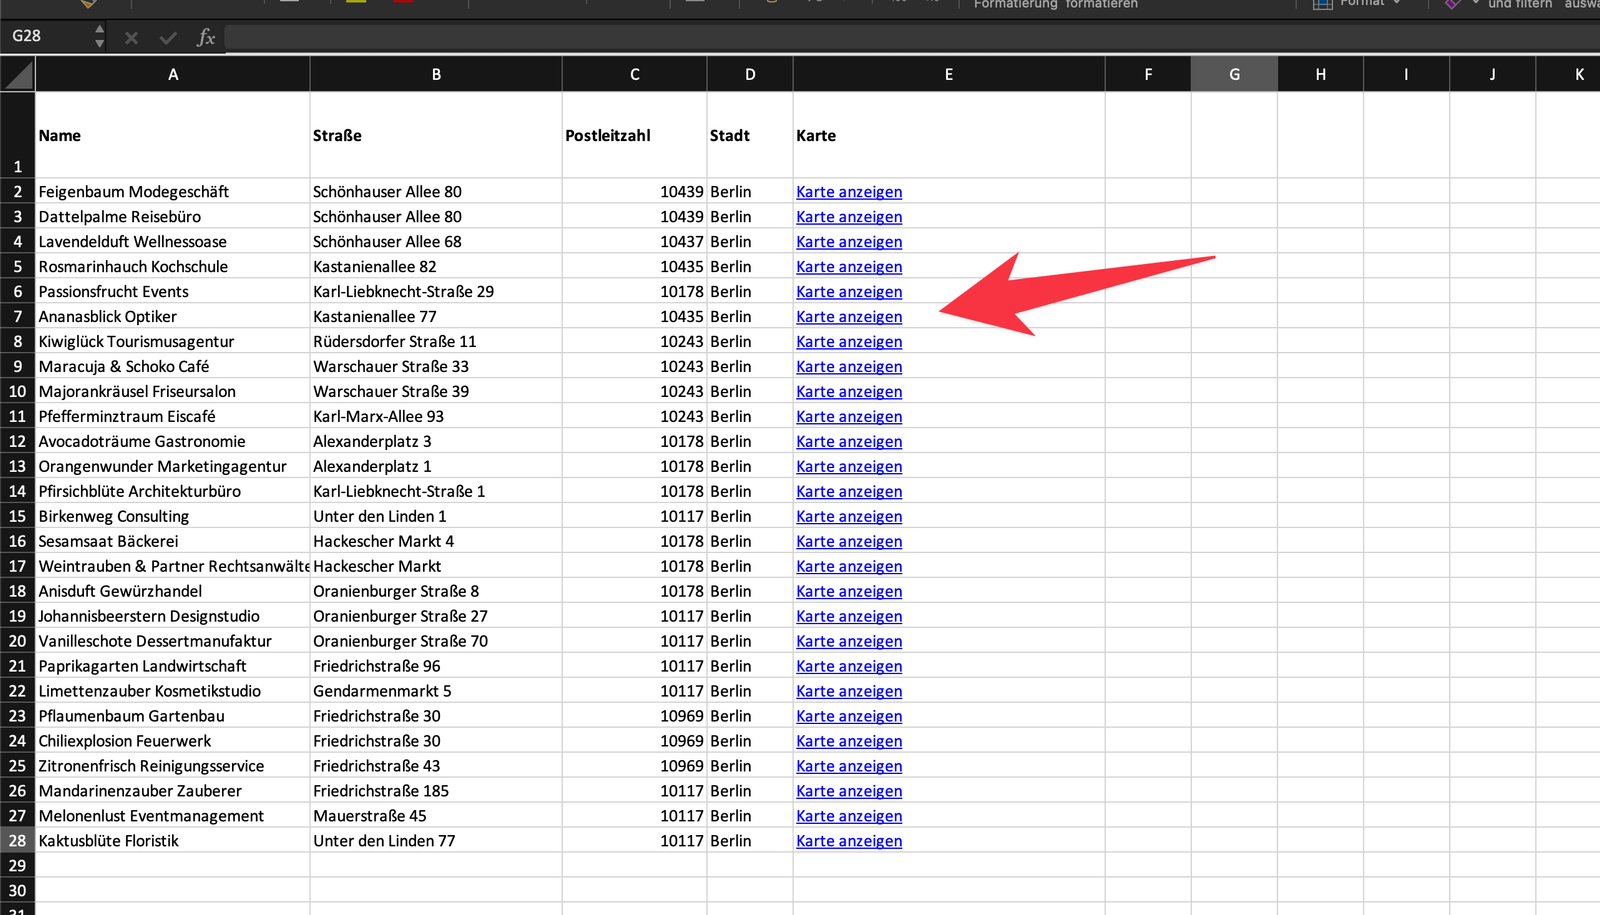
Task: Click the Stadt header cell
Action: [x=750, y=135]
